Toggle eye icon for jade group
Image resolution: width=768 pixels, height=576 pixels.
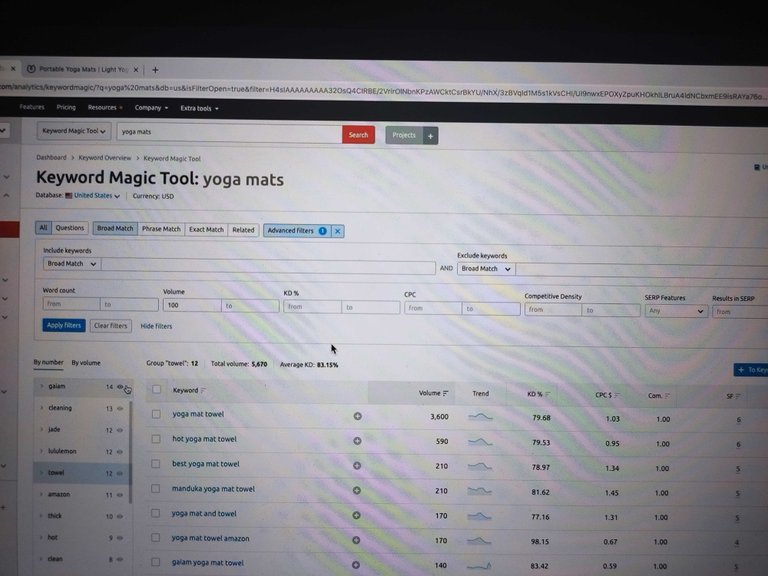pyautogui.click(x=120, y=430)
